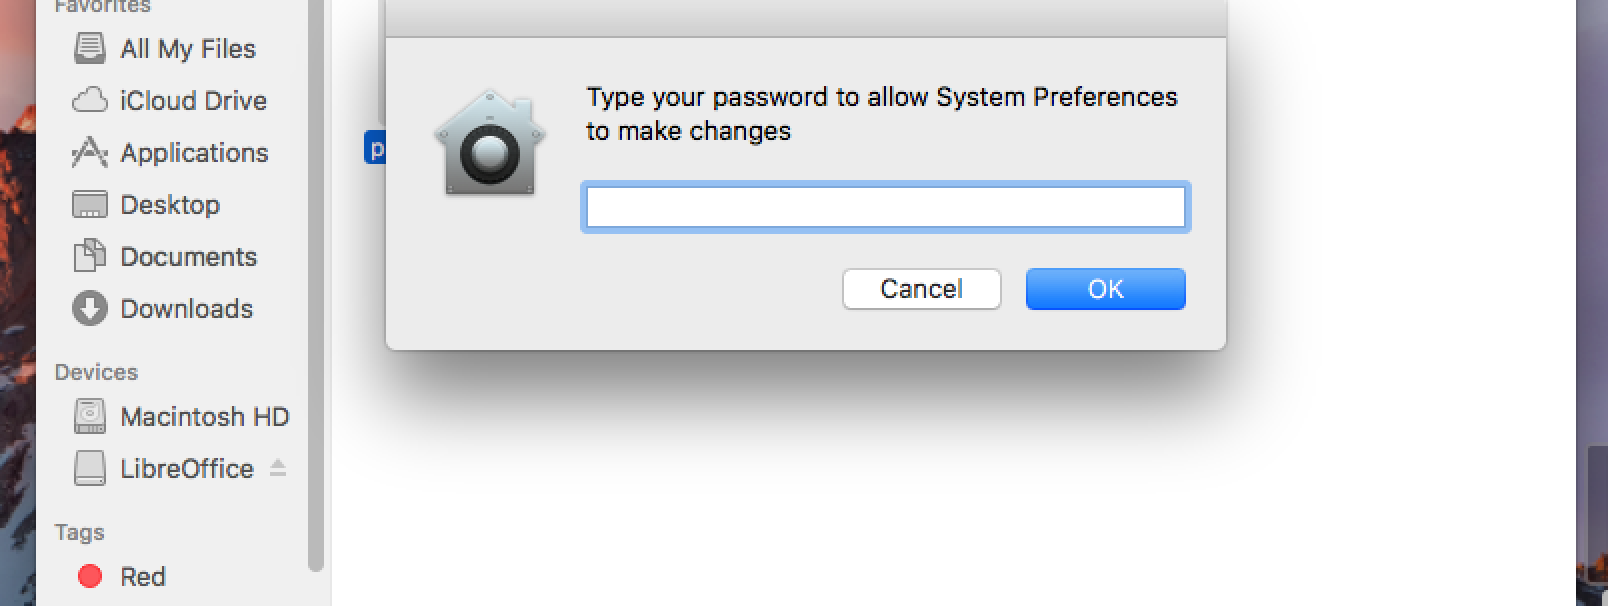The image size is (1608, 606).
Task: Open iCloud Drive via its cloud icon
Action: click(89, 100)
